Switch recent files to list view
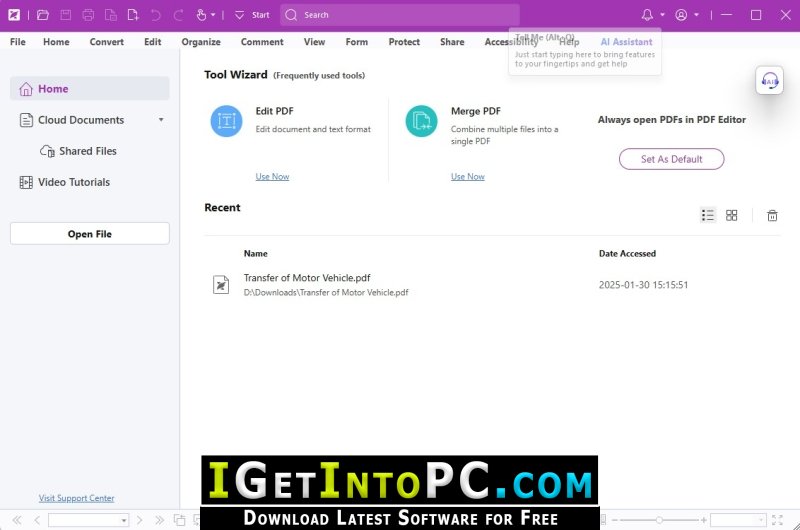This screenshot has width=800, height=530. 708,215
